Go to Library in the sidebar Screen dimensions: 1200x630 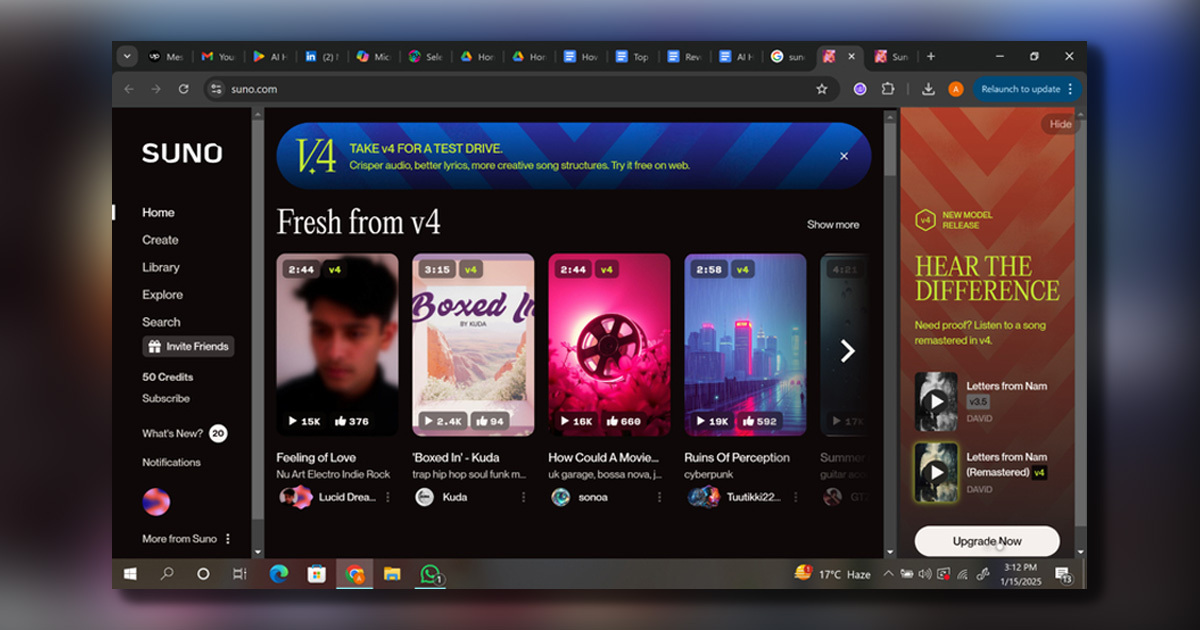click(x=161, y=267)
